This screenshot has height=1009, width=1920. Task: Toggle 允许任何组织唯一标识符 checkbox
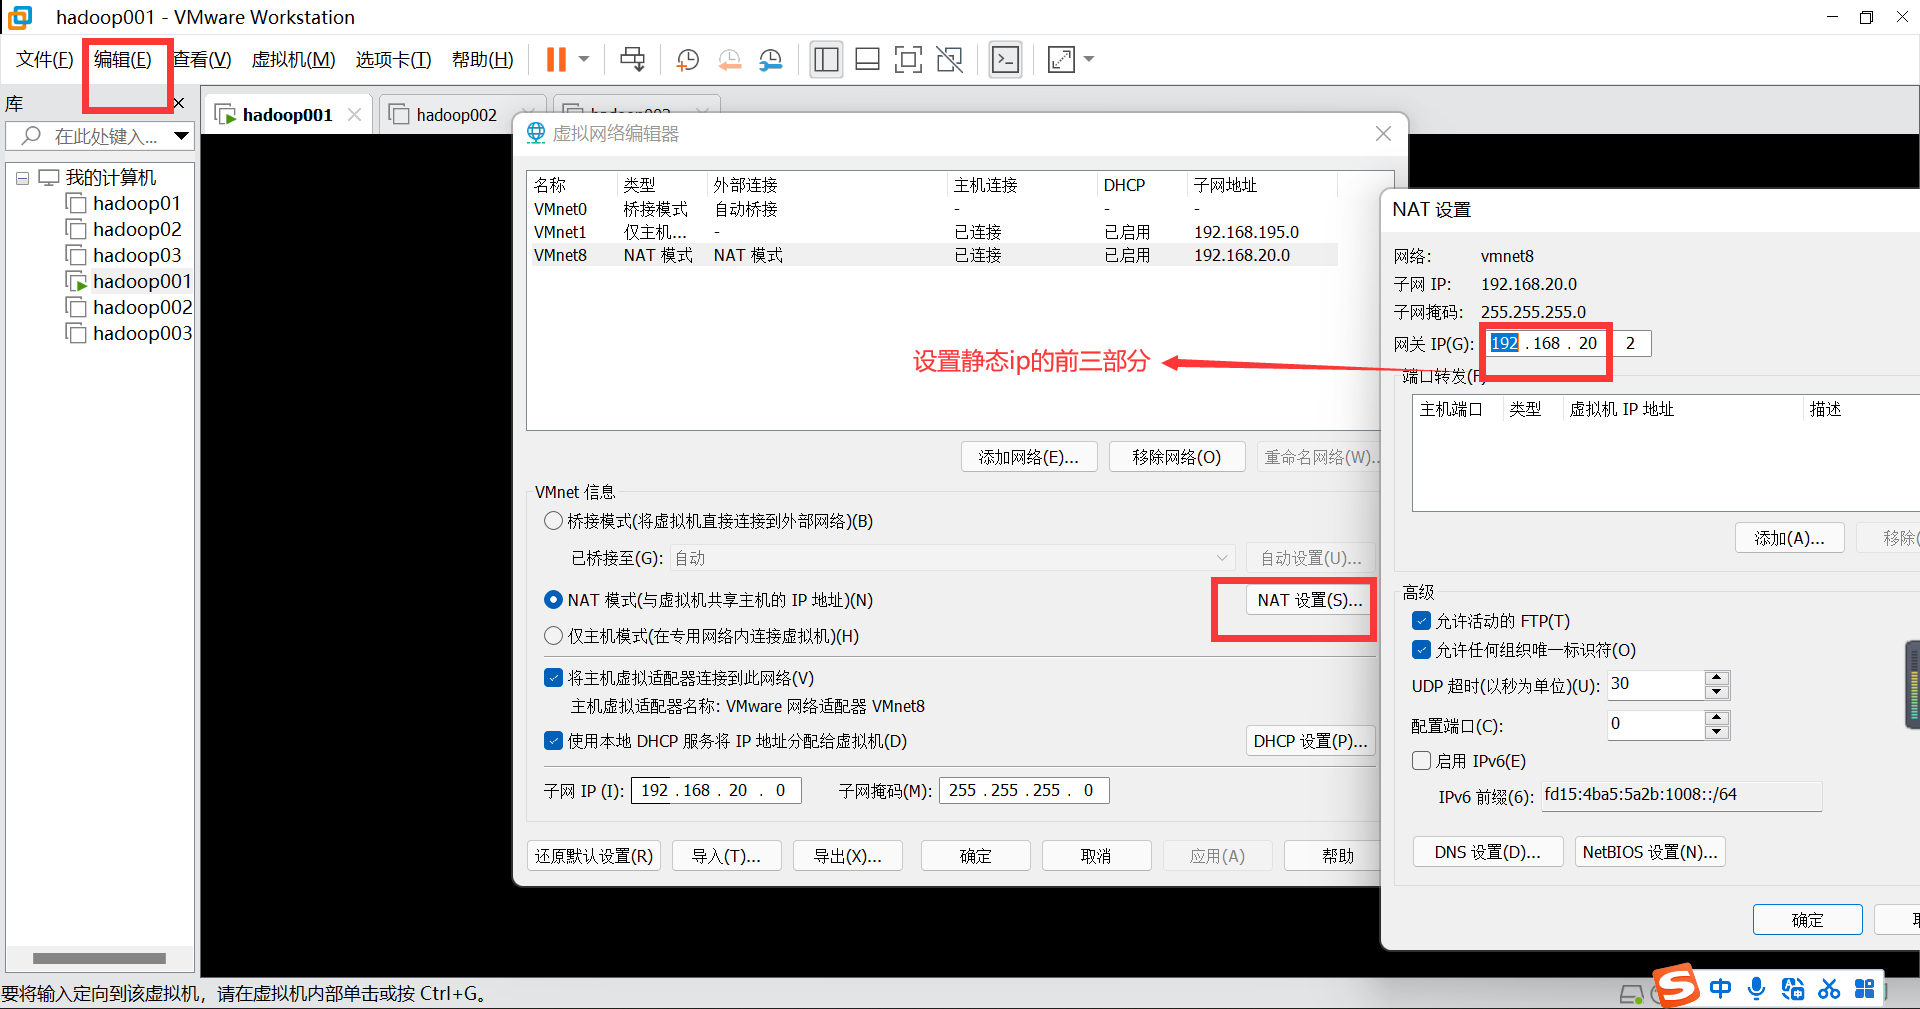click(x=1421, y=650)
